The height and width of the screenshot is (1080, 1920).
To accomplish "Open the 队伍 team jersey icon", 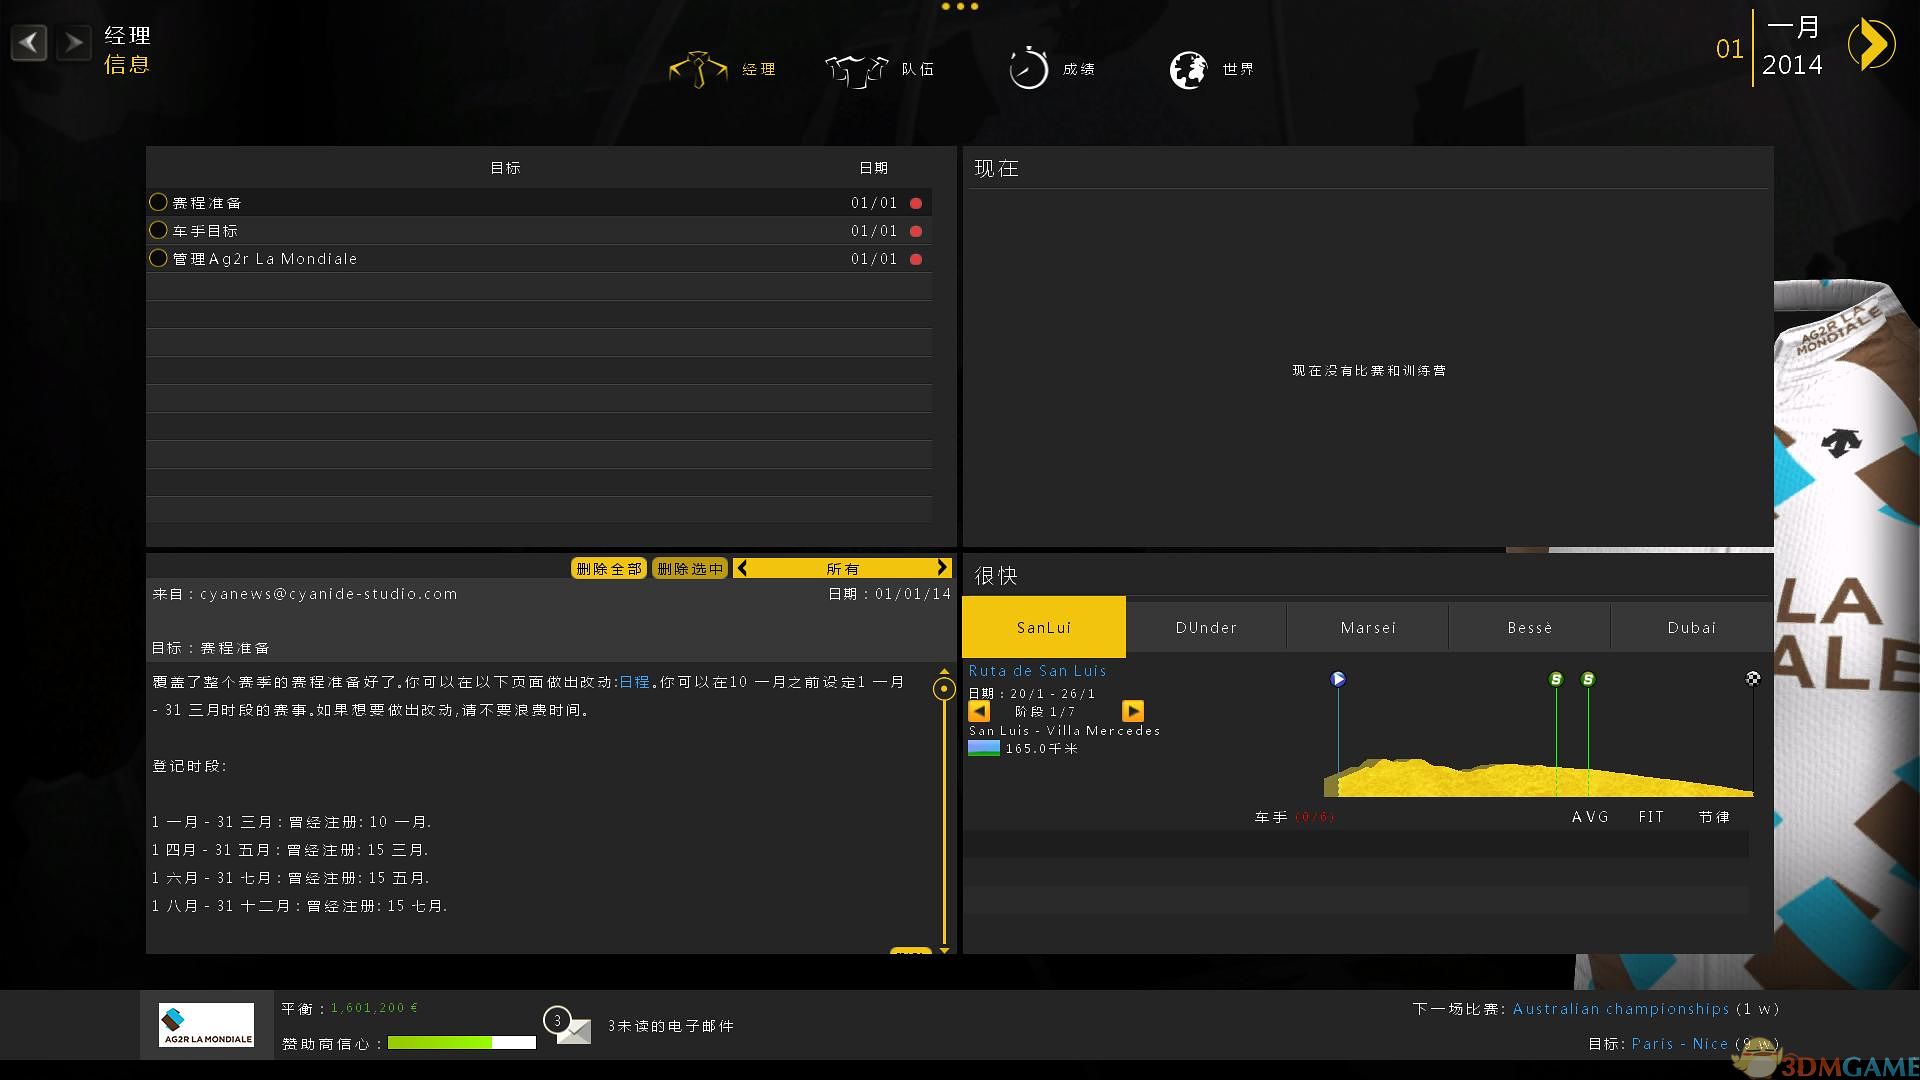I will tap(856, 69).
